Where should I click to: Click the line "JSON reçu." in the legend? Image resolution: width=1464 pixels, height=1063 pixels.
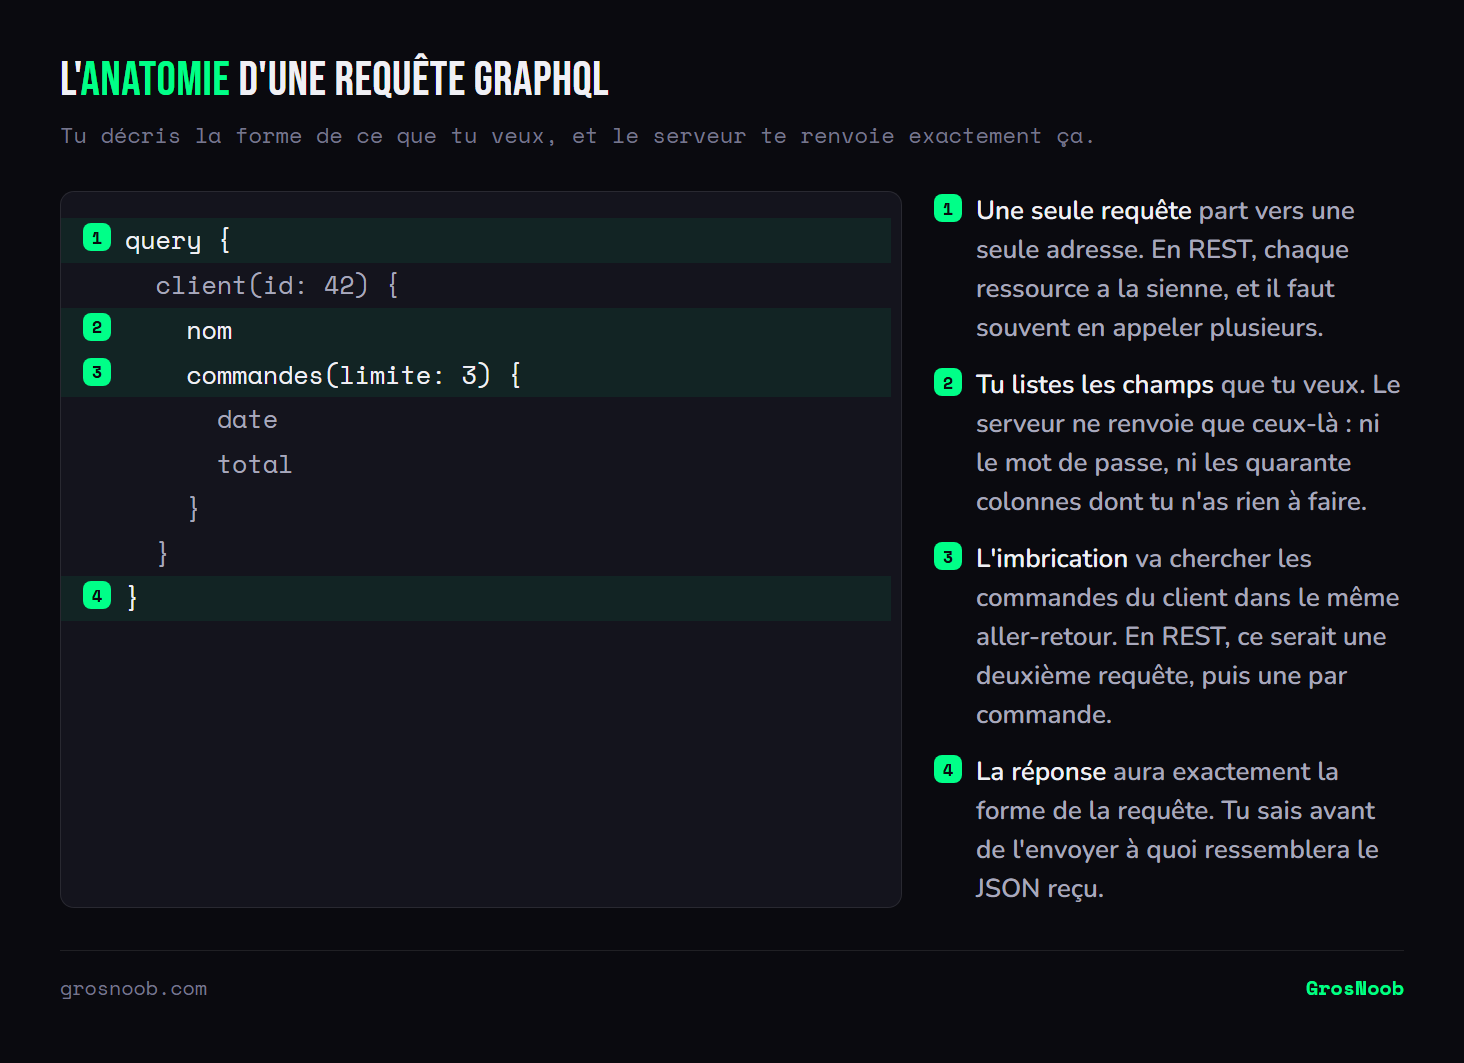coord(1040,889)
